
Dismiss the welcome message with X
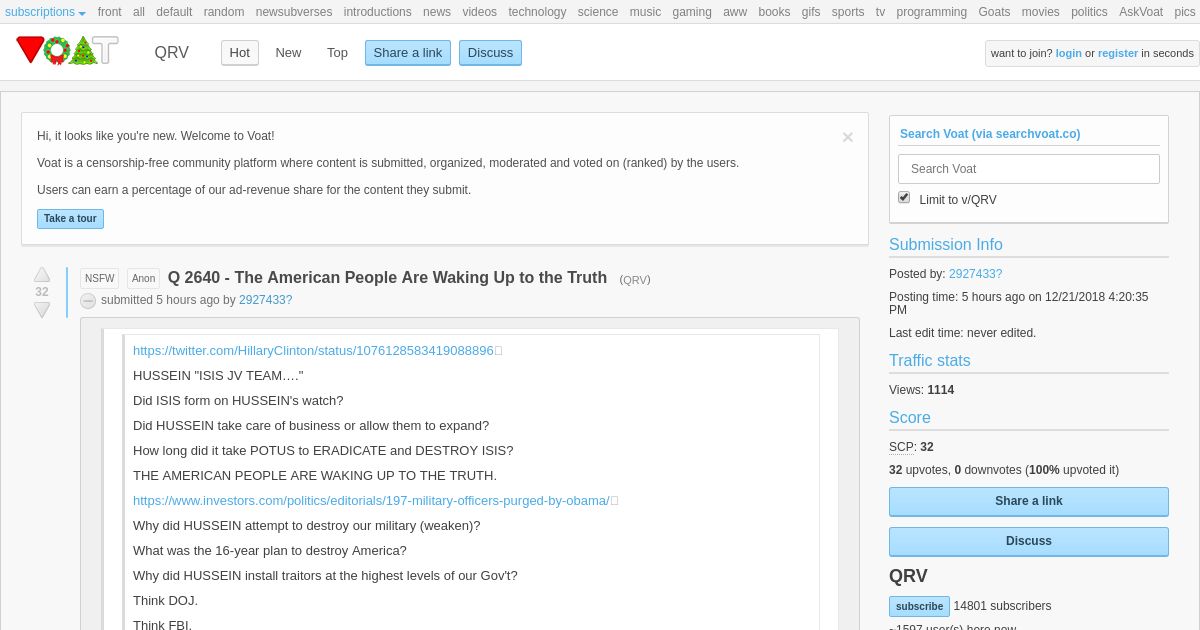(848, 137)
